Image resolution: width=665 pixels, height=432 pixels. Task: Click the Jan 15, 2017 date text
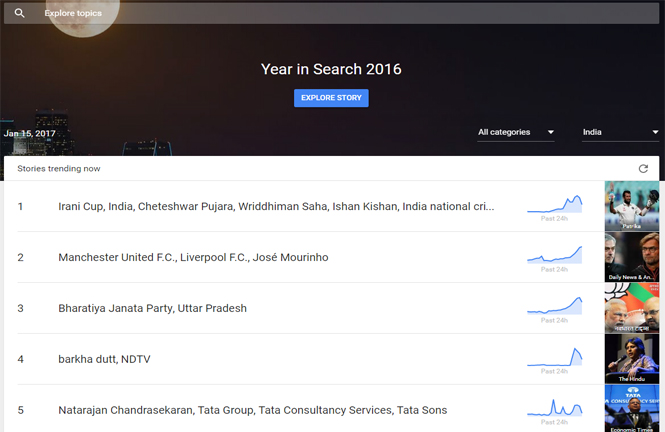click(x=30, y=134)
